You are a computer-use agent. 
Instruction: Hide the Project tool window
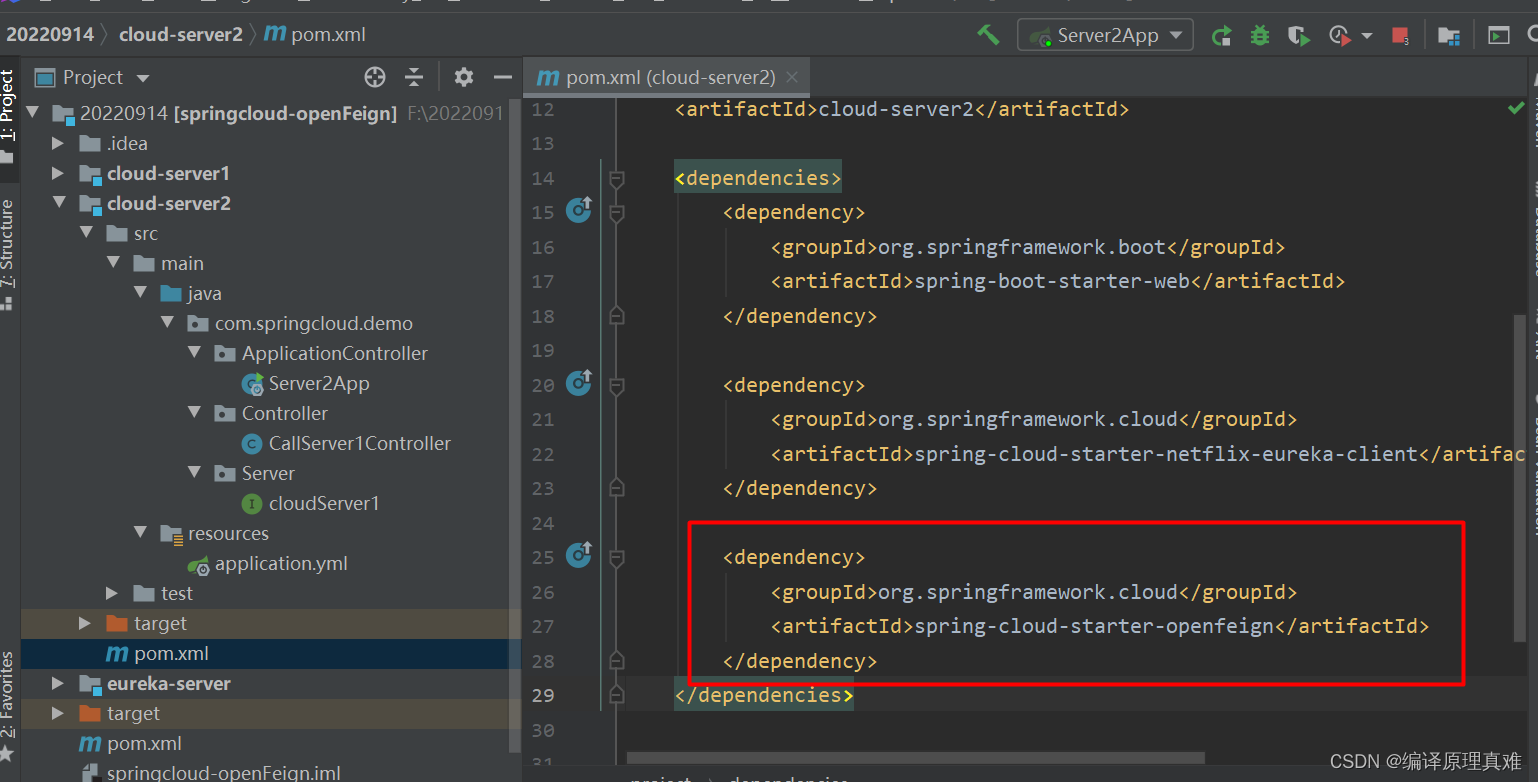tap(502, 77)
